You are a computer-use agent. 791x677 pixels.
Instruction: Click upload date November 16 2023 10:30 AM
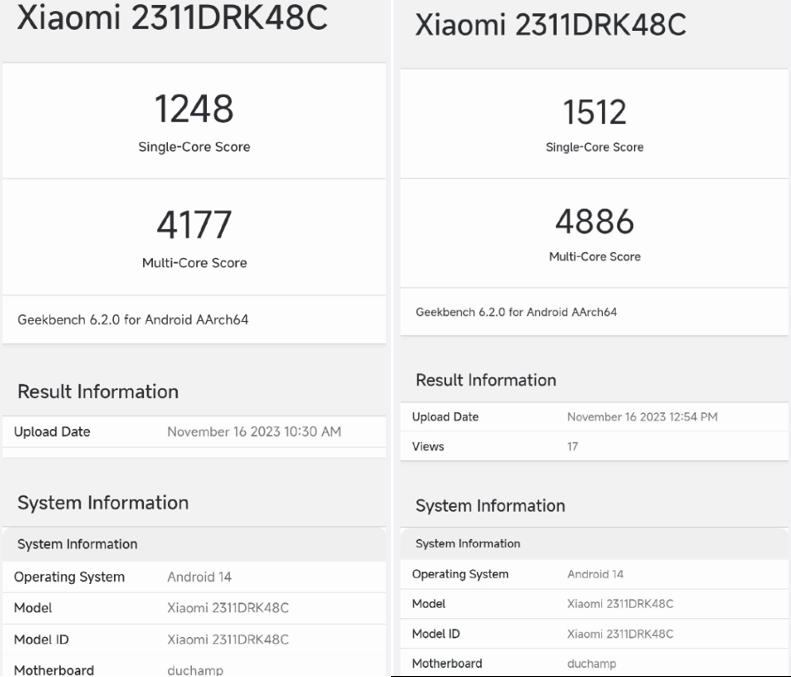click(254, 432)
